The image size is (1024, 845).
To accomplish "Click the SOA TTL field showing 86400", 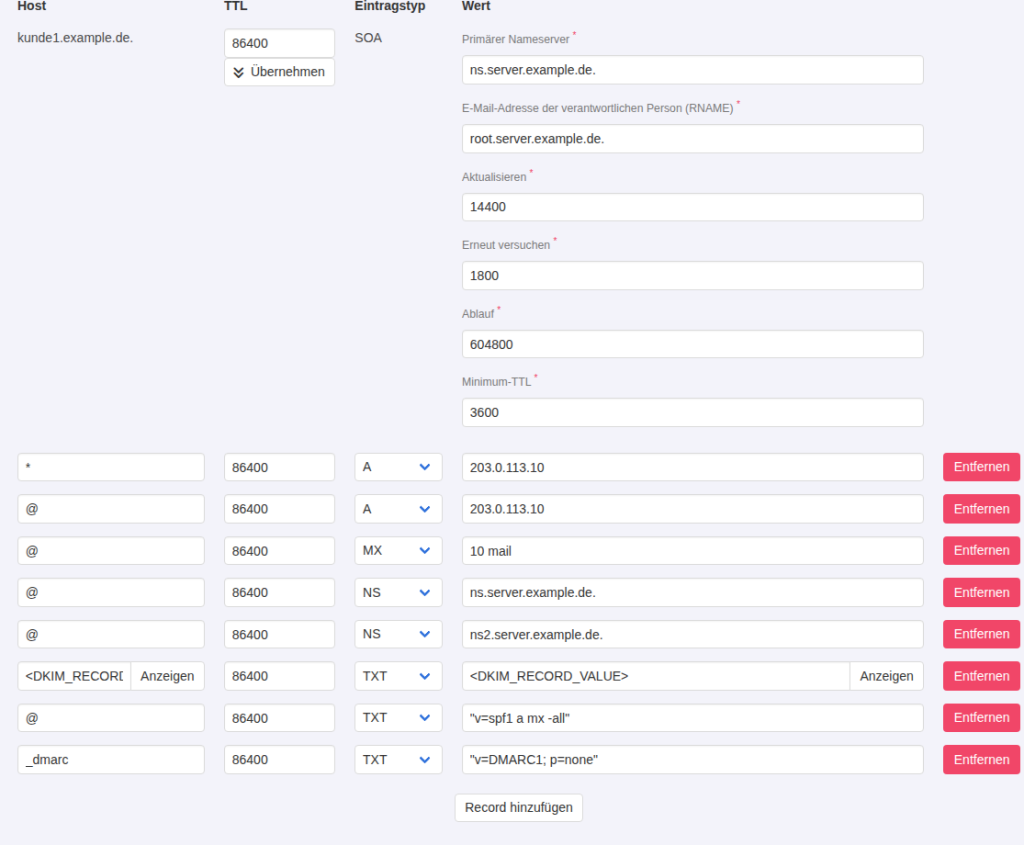I will click(x=279, y=43).
